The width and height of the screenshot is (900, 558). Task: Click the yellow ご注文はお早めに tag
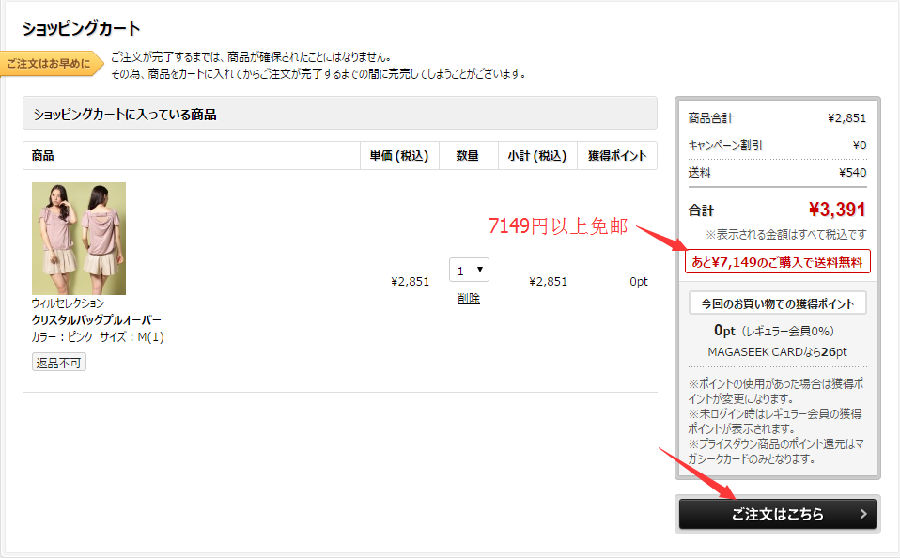click(50, 64)
